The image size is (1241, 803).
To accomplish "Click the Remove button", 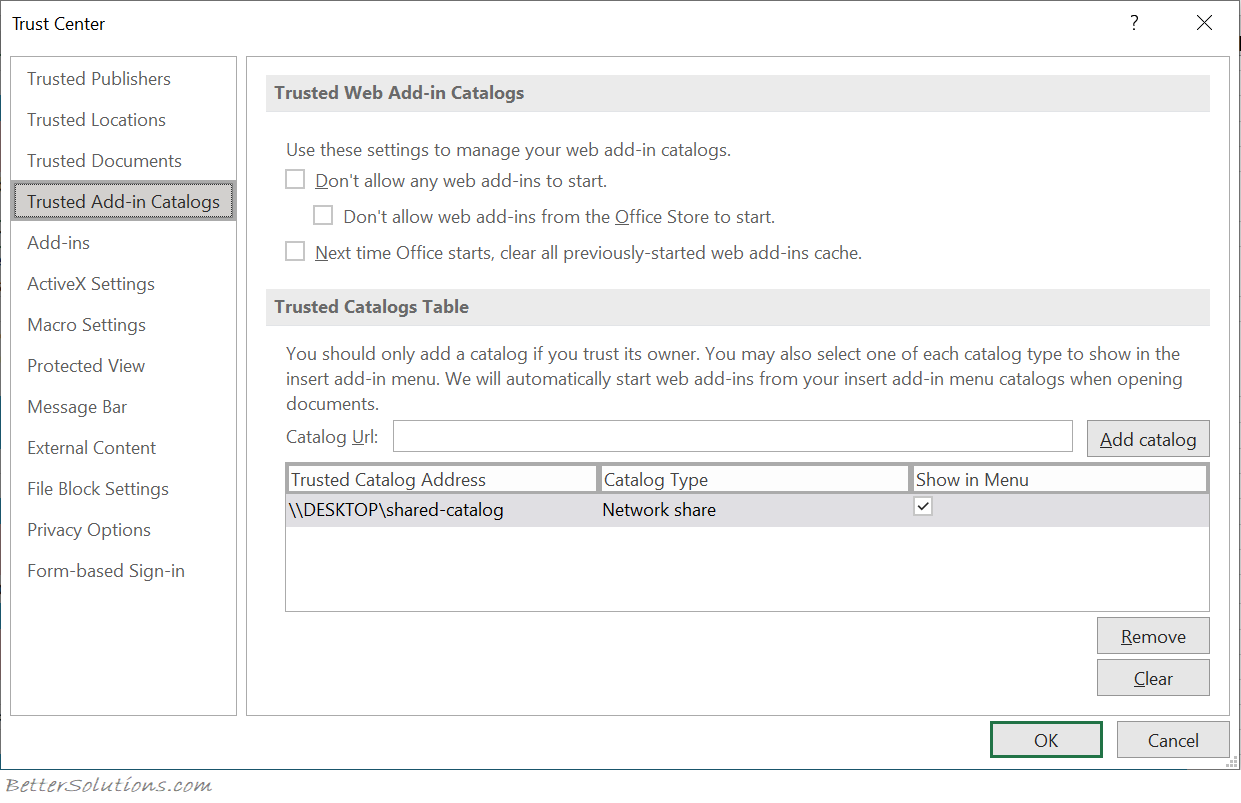I will coord(1153,636).
